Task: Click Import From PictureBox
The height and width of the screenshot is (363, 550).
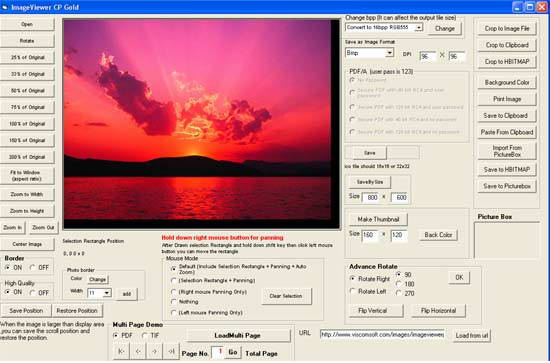Action: [507, 151]
